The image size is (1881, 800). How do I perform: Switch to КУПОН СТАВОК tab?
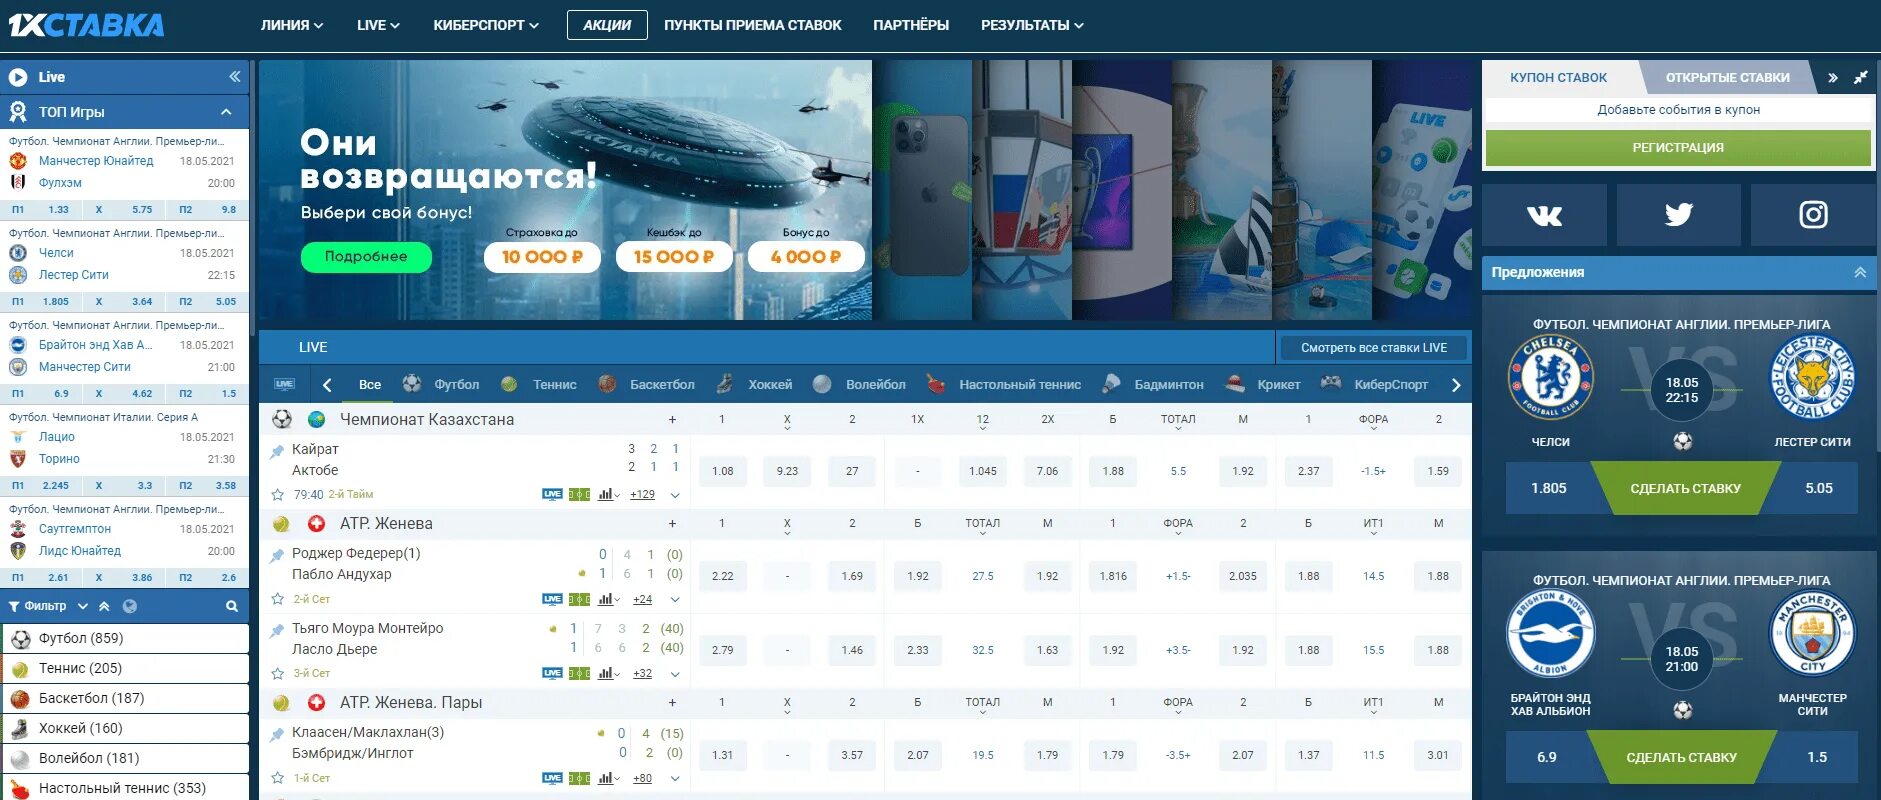pyautogui.click(x=1558, y=77)
